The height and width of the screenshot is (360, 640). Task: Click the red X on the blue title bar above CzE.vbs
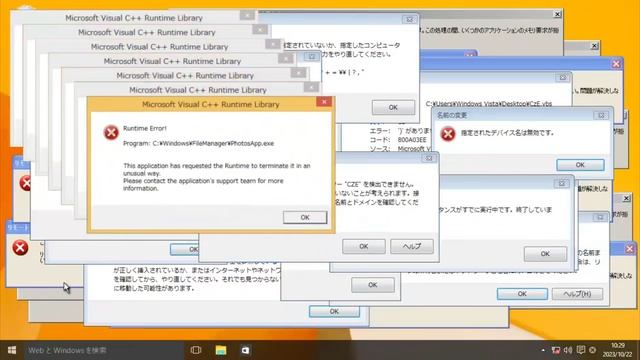(616, 64)
